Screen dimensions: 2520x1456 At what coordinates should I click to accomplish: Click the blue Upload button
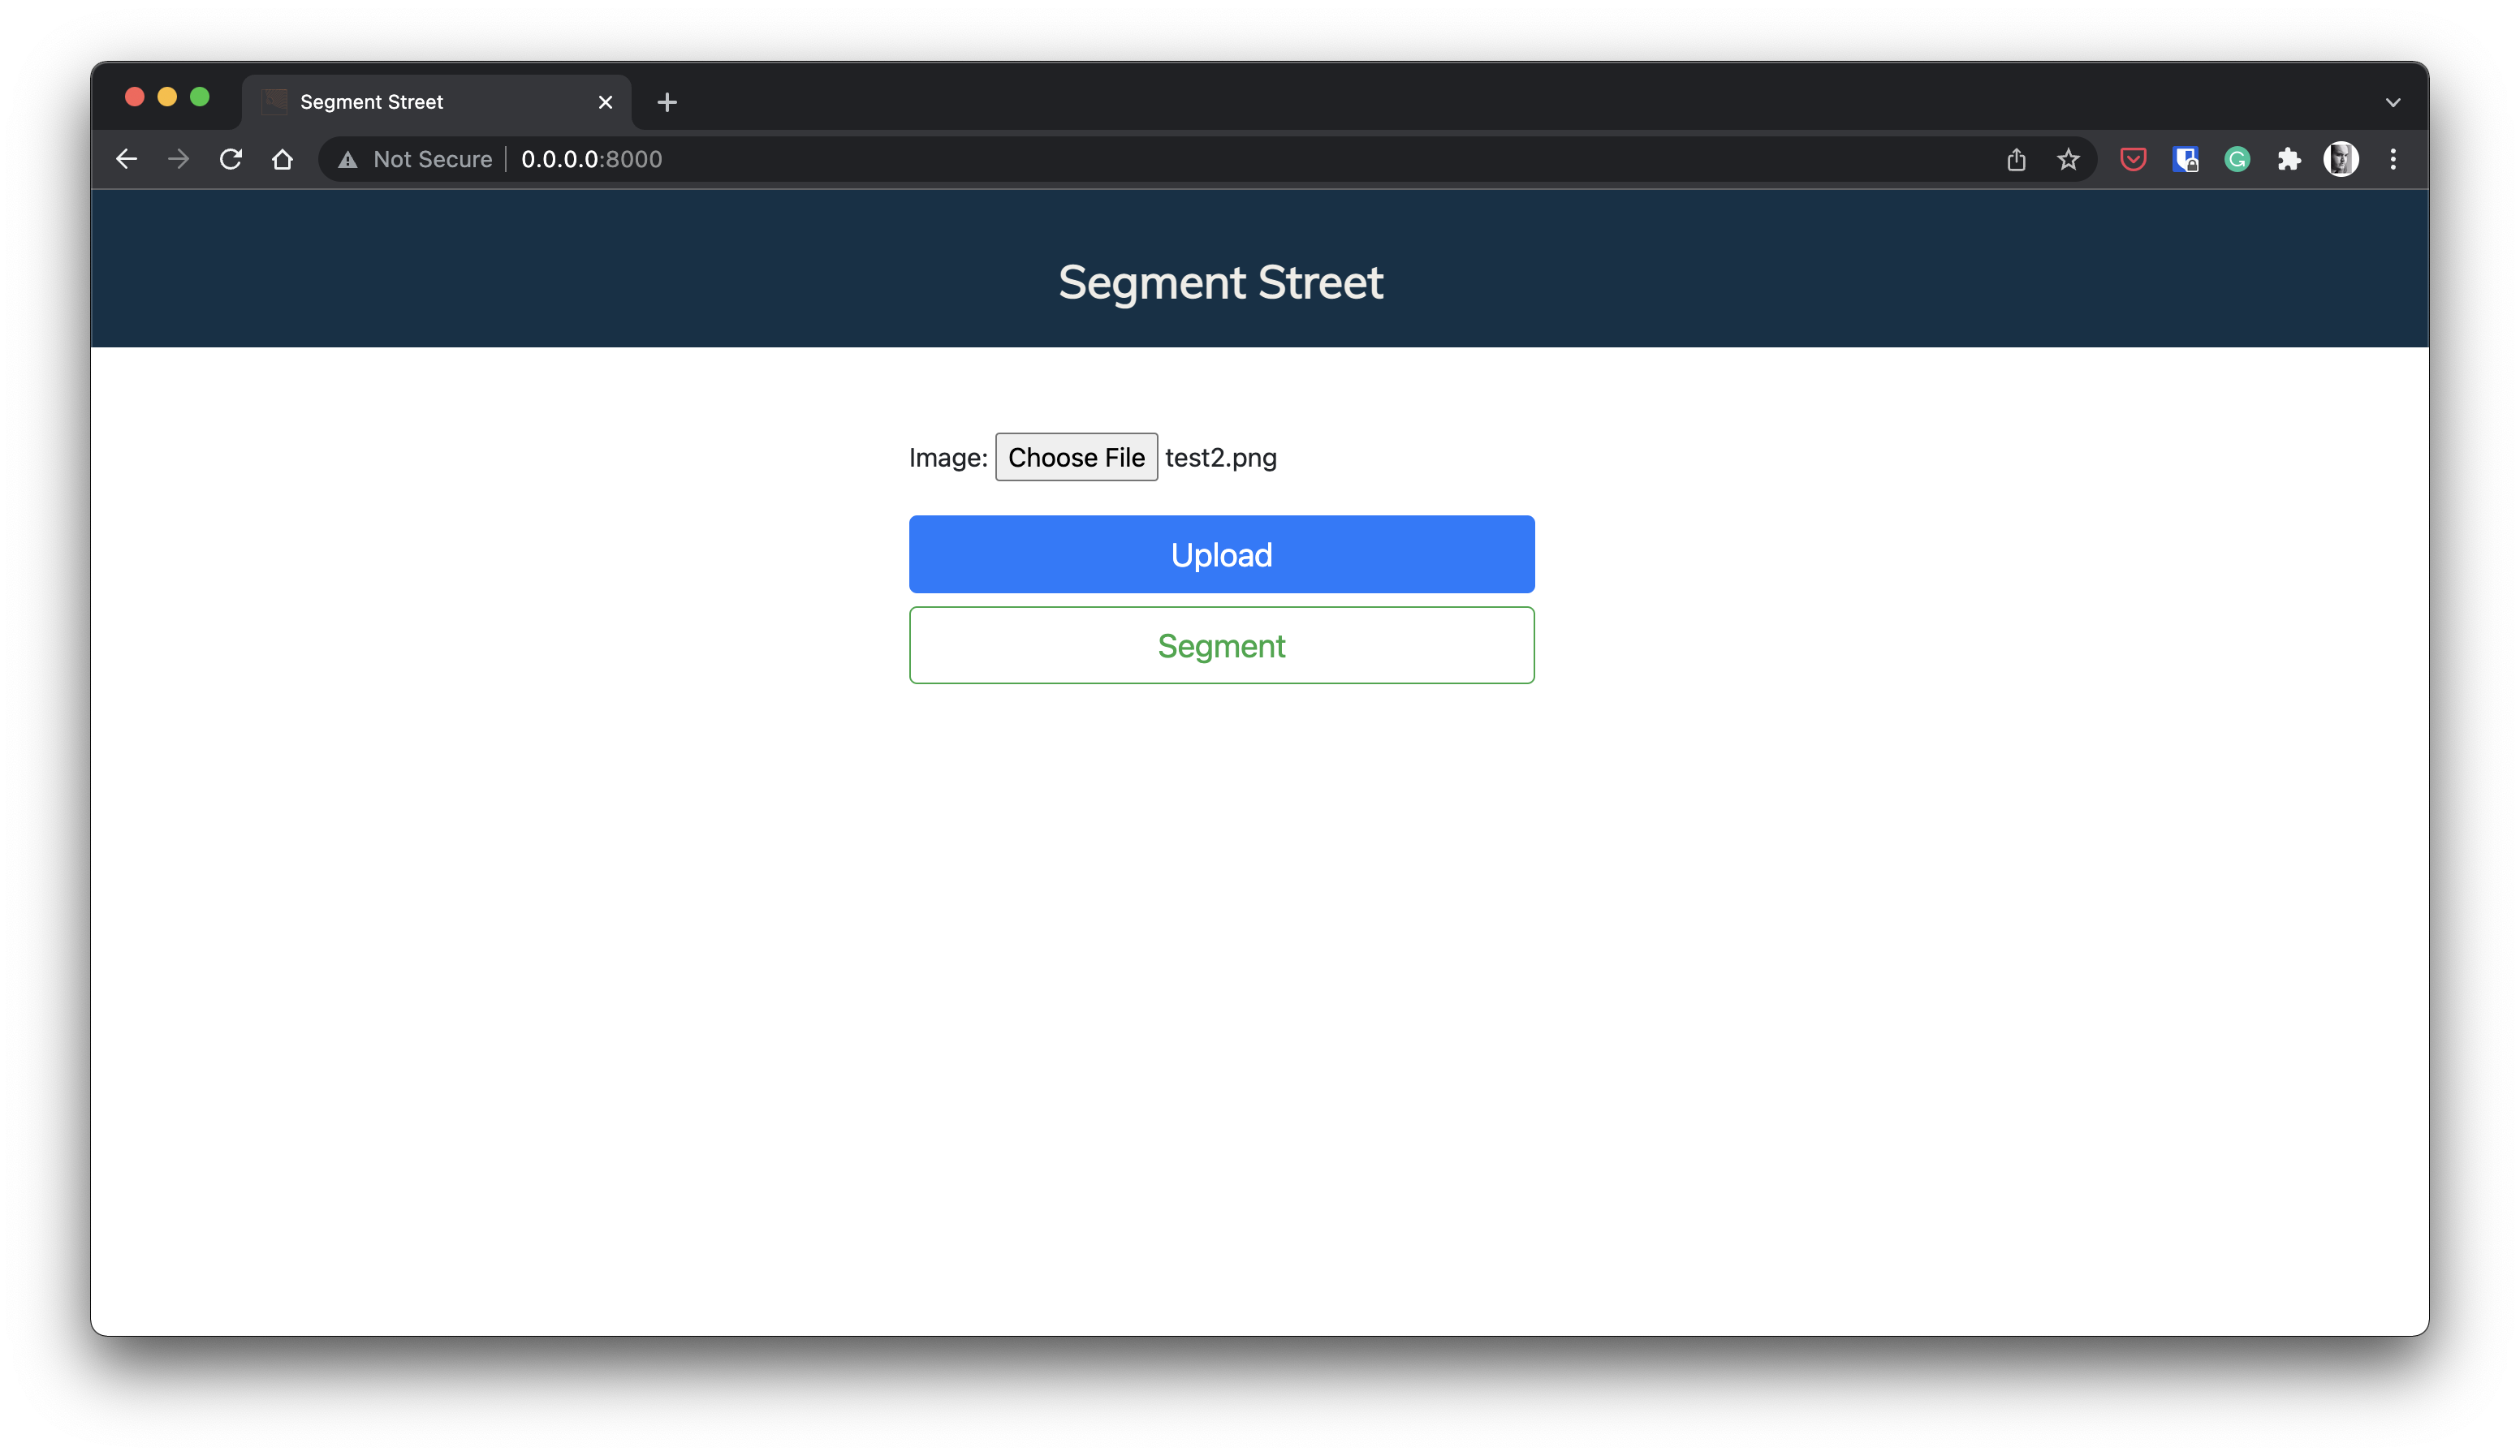(1221, 554)
